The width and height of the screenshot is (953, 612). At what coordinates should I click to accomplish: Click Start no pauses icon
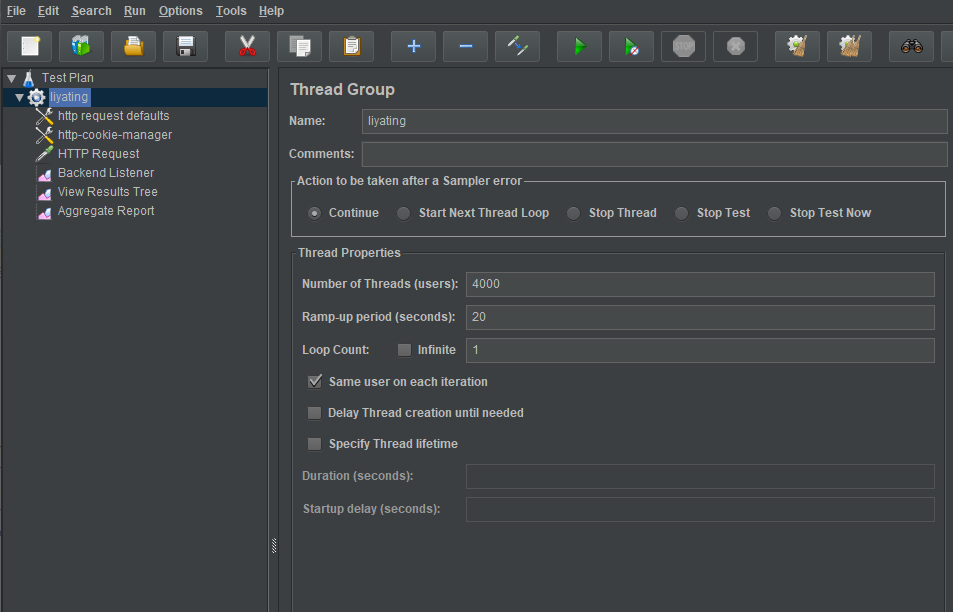coord(631,46)
